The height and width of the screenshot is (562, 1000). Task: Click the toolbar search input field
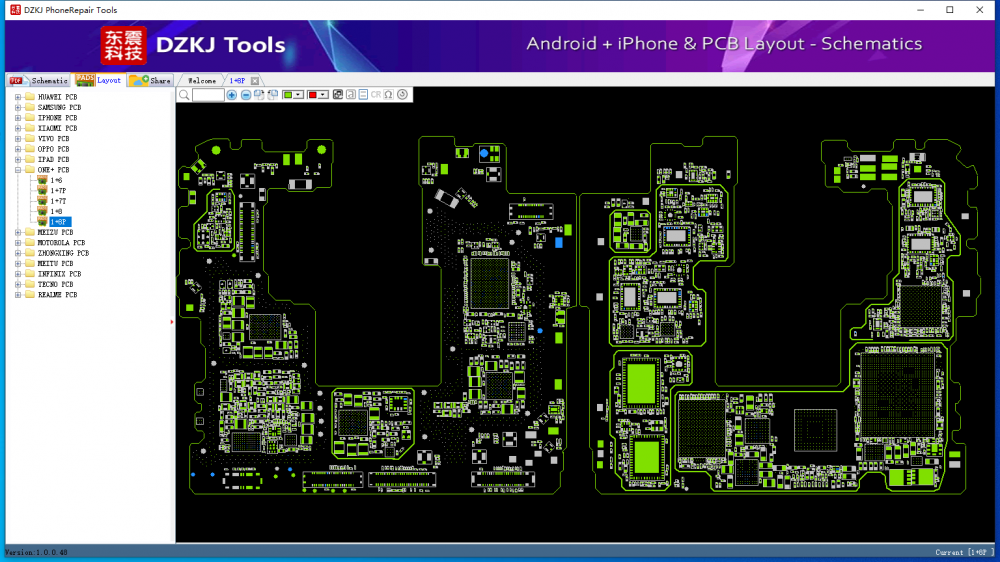[208, 94]
